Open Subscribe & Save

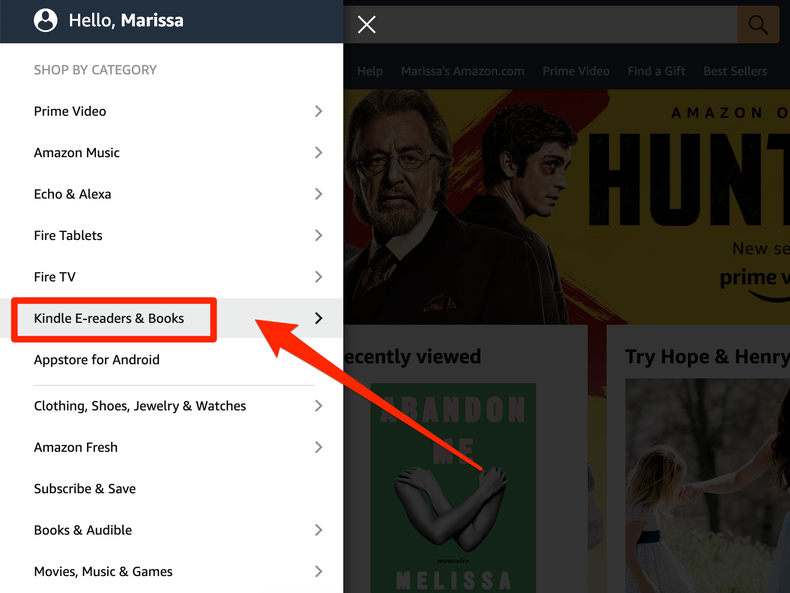coord(85,489)
